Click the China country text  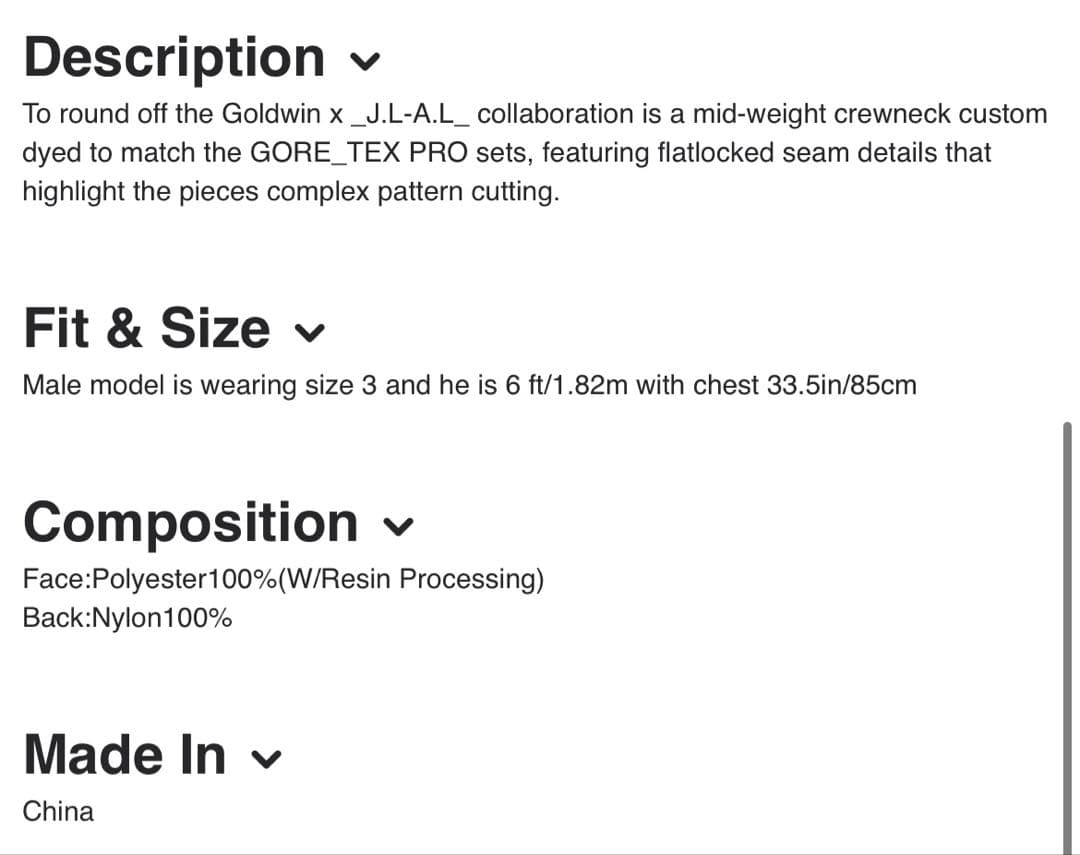[x=58, y=811]
